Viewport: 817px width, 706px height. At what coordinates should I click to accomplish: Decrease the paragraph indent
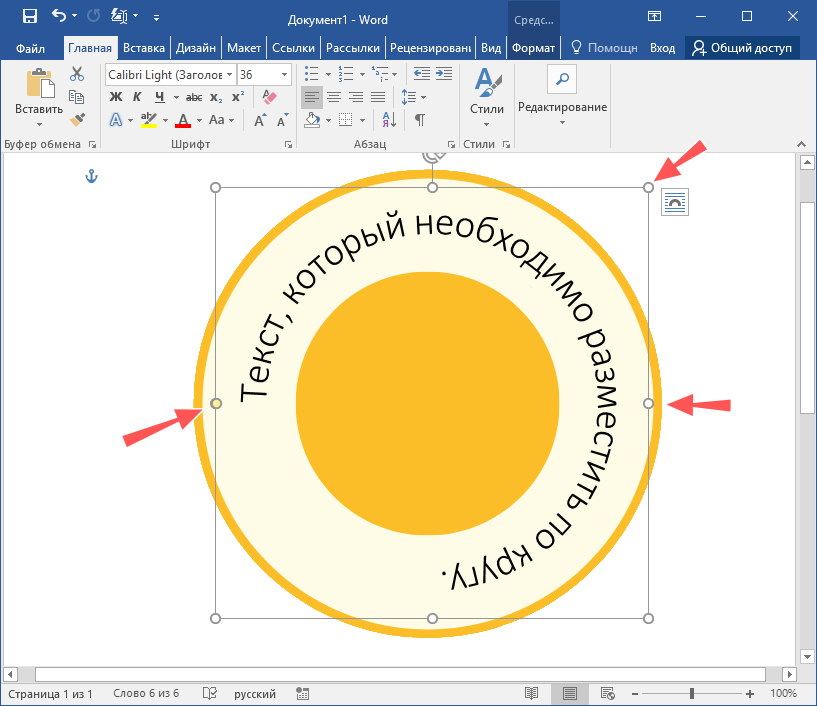[422, 74]
